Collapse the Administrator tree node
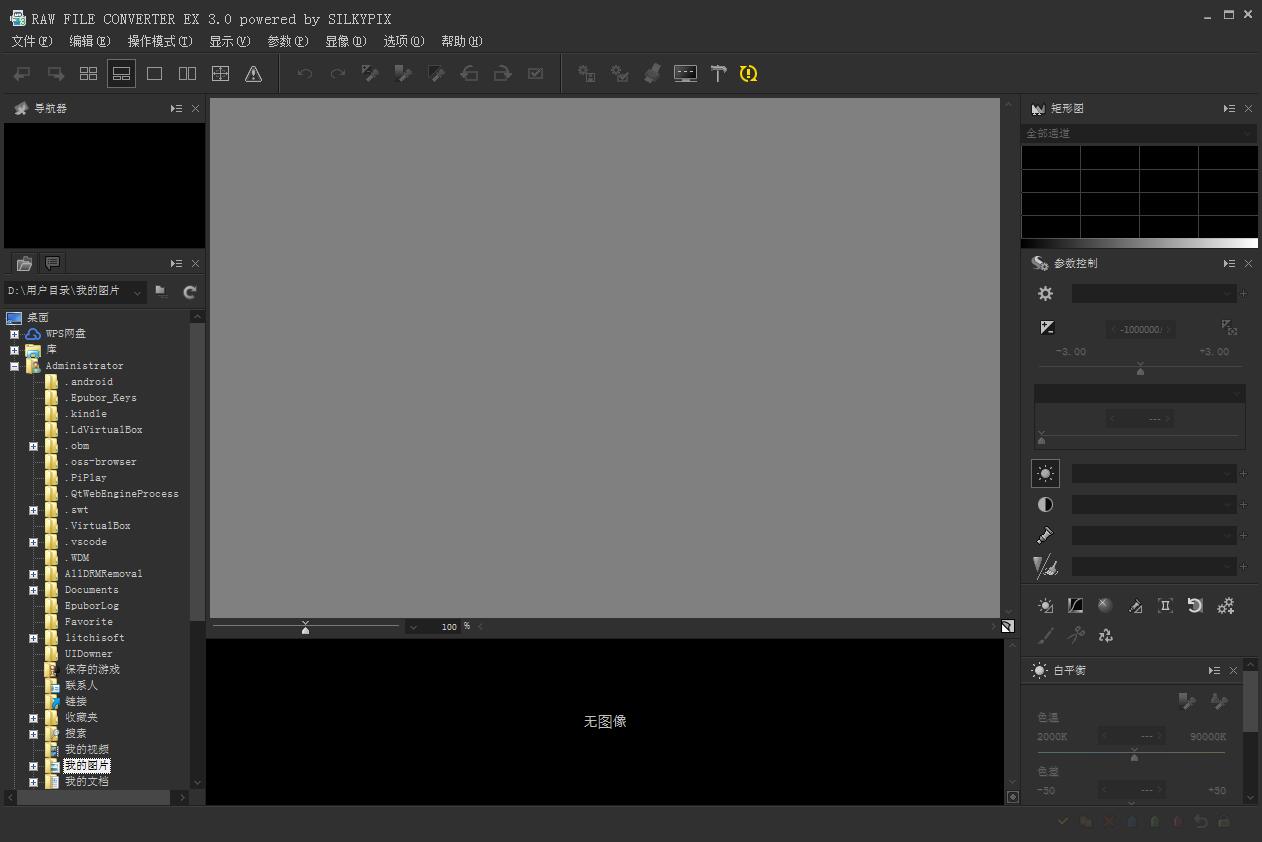1262x842 pixels. tap(14, 366)
